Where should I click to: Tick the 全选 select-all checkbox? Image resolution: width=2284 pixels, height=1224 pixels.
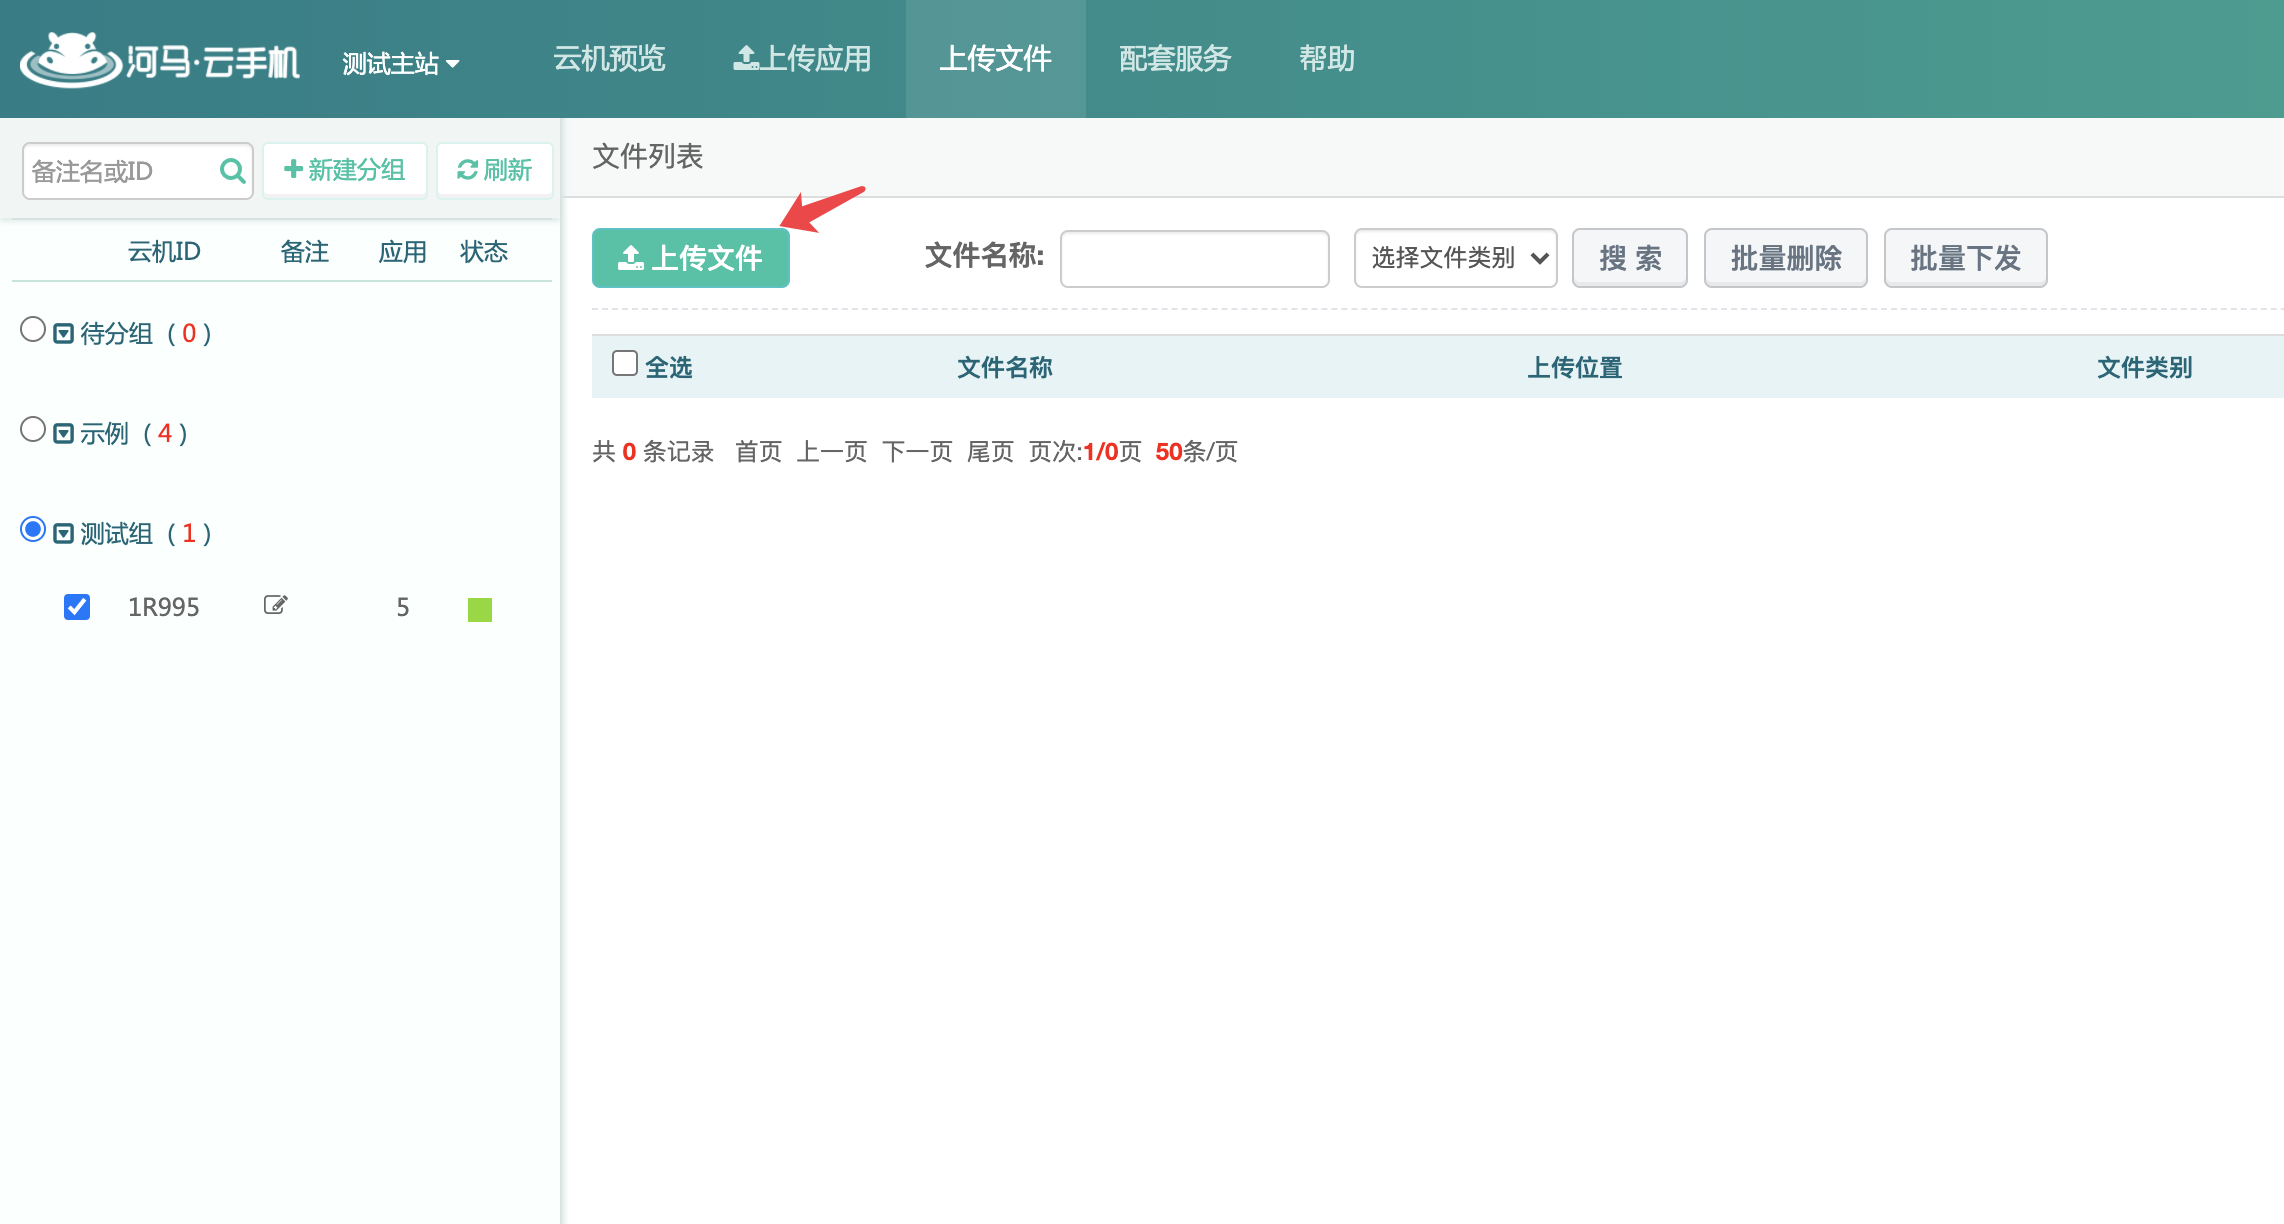(625, 363)
